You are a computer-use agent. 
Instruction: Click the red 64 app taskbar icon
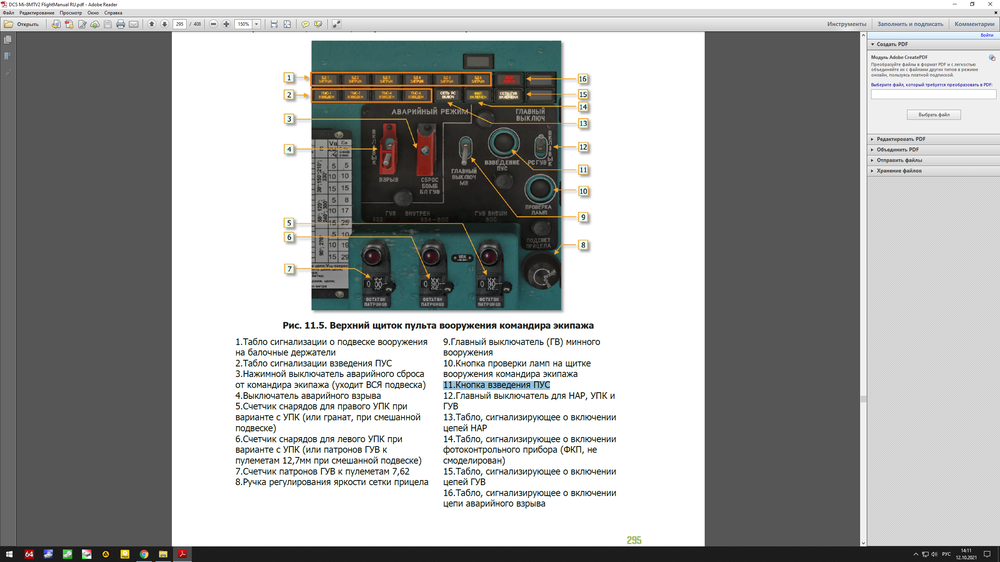(x=29, y=554)
